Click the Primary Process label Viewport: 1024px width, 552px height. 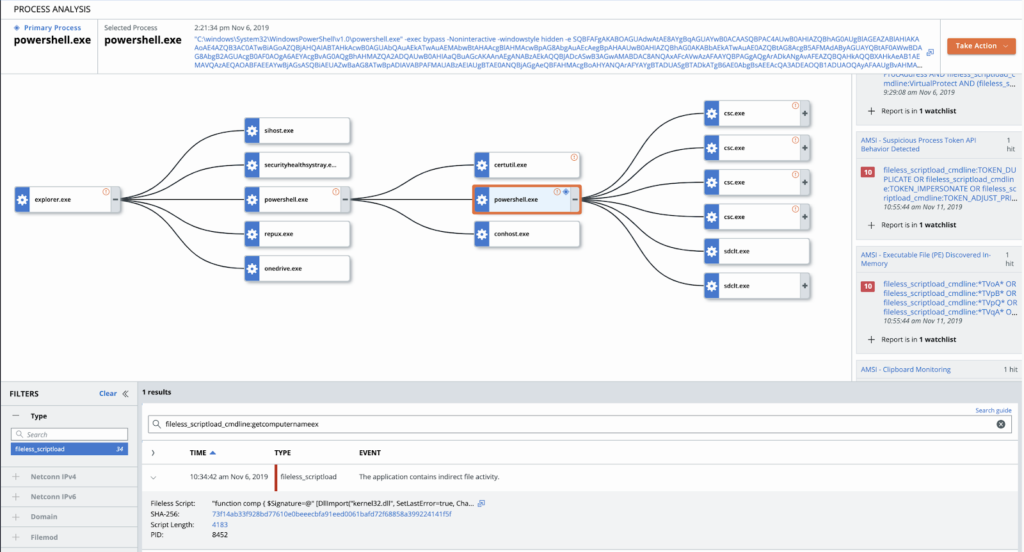click(x=52, y=28)
